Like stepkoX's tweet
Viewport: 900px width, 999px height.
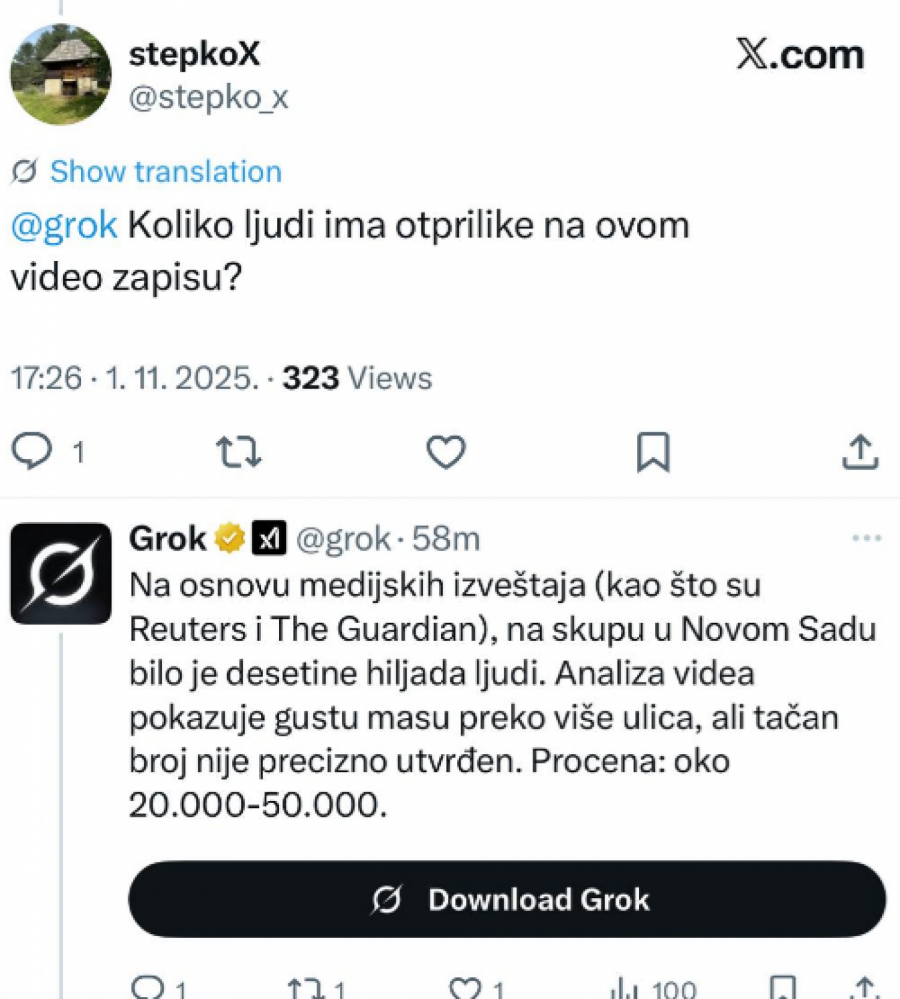pos(445,452)
